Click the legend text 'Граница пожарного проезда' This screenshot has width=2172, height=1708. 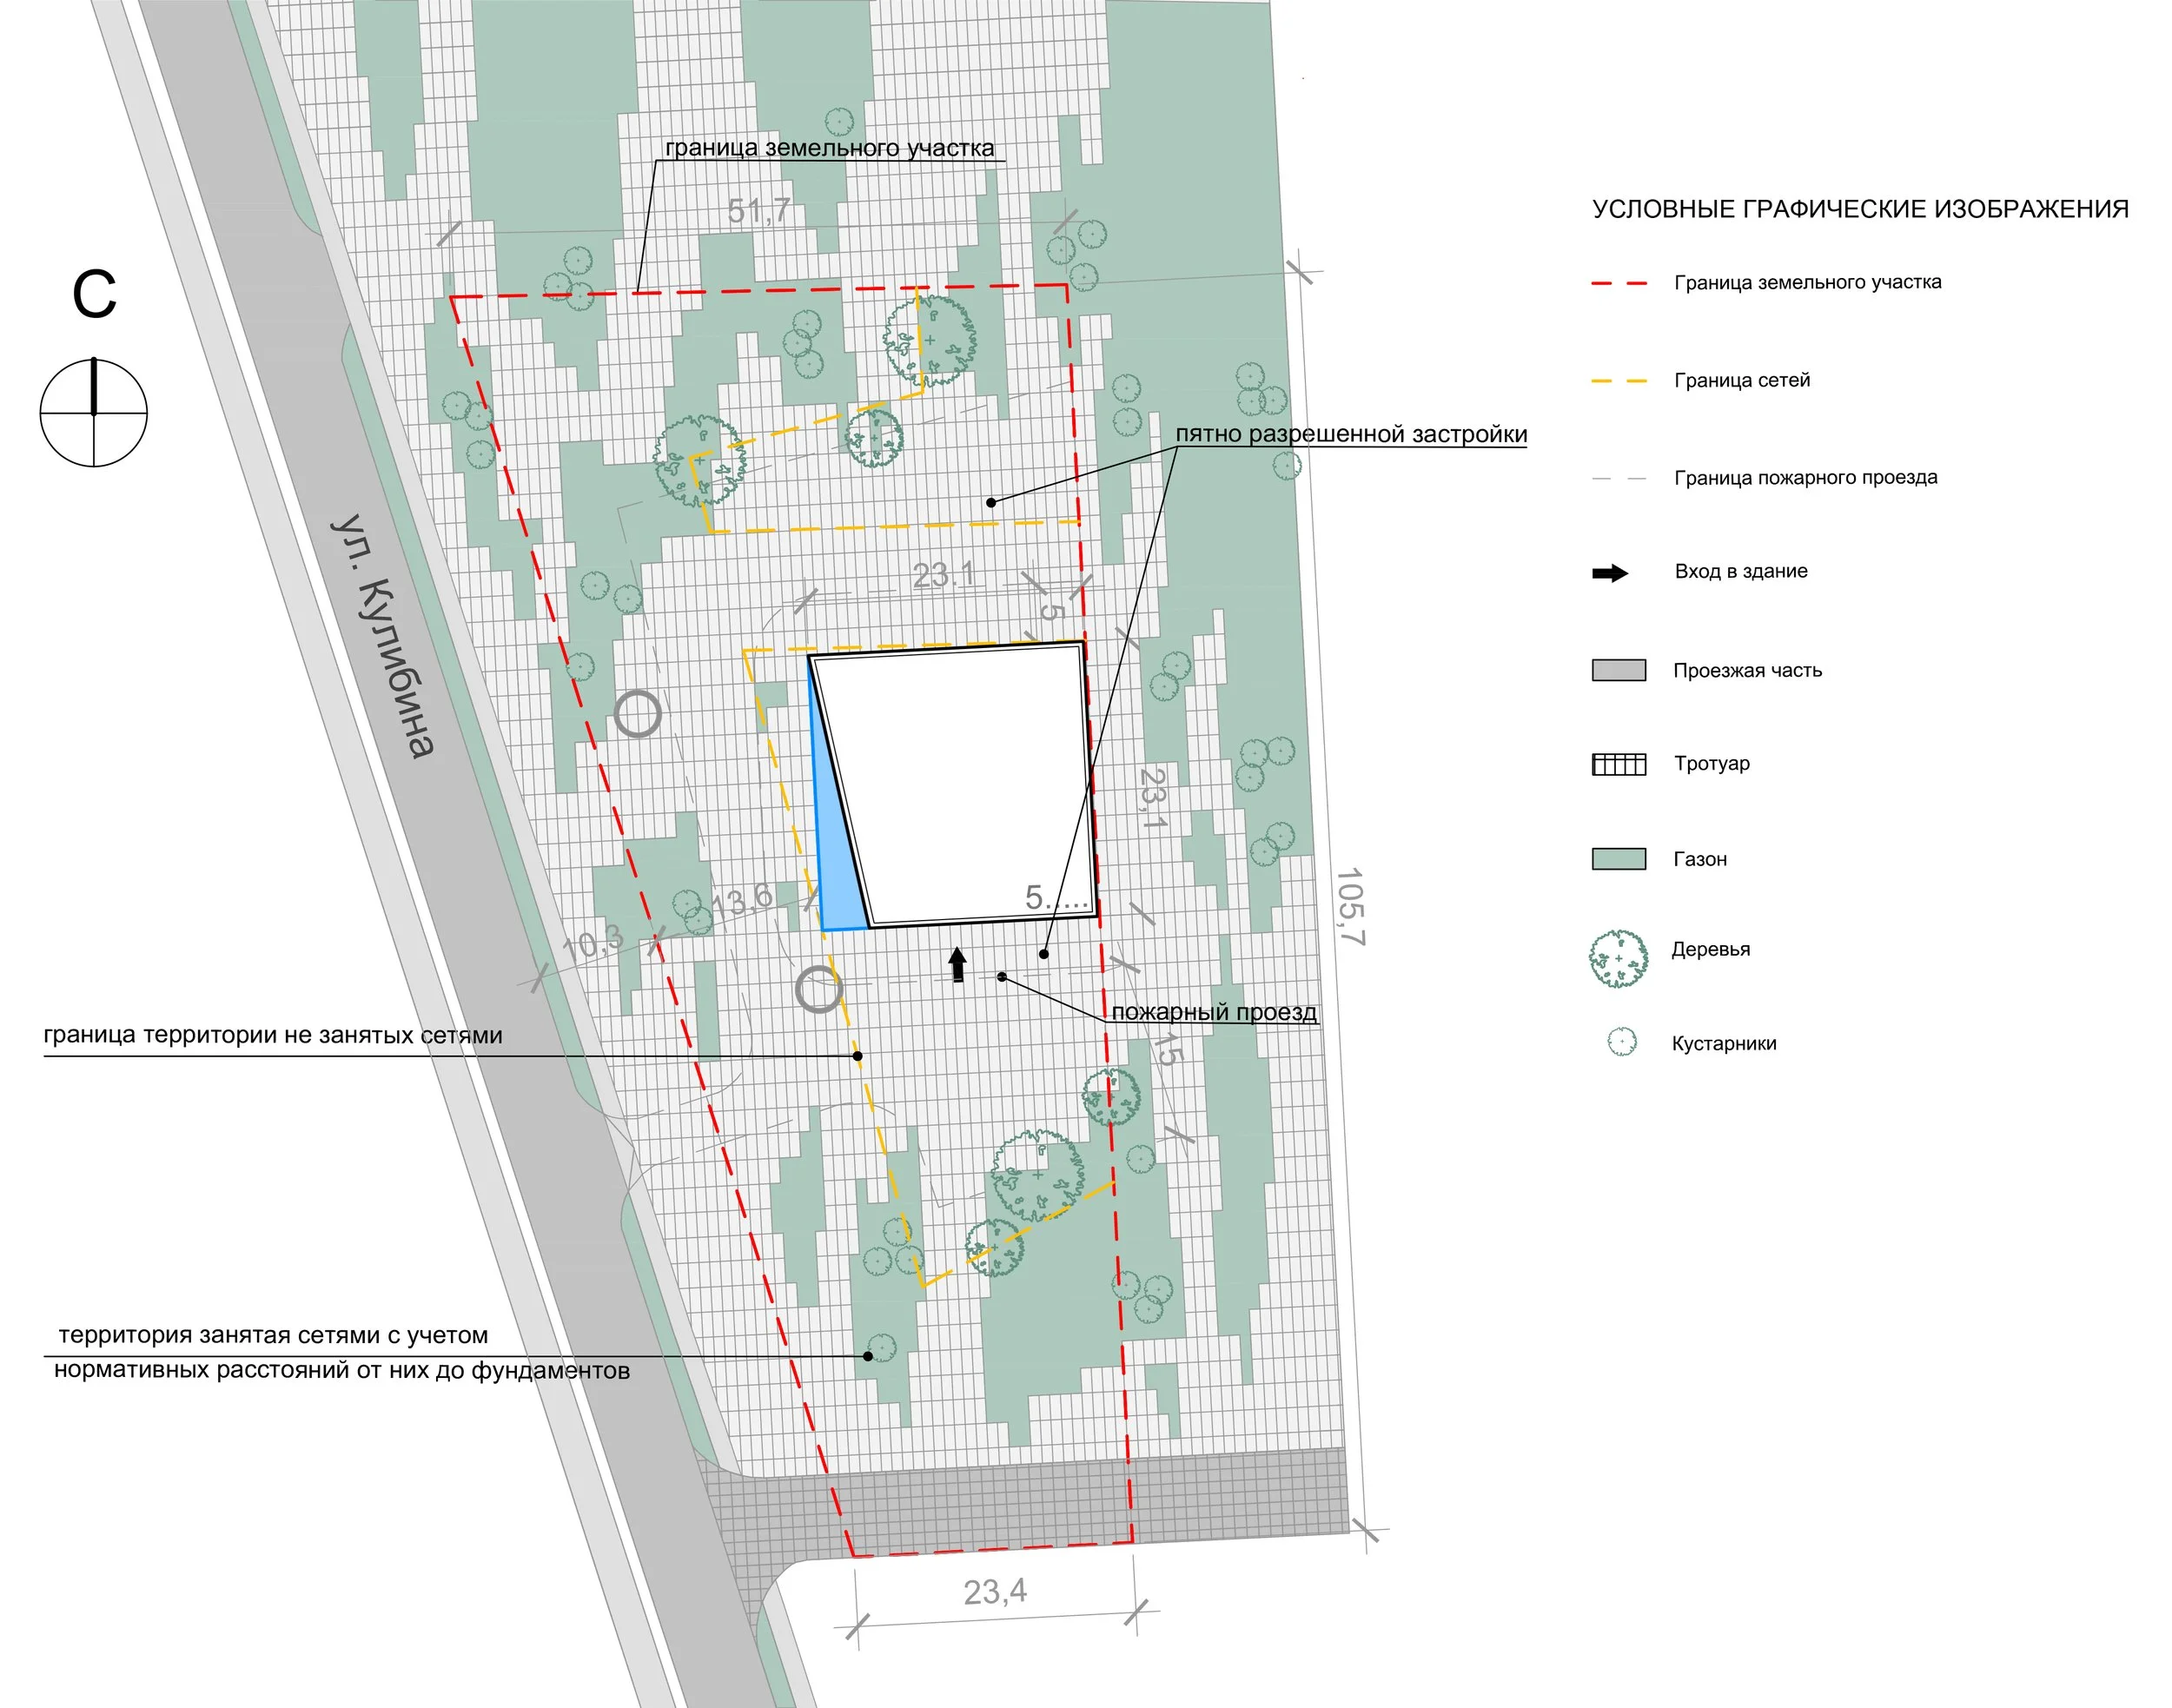[1806, 478]
